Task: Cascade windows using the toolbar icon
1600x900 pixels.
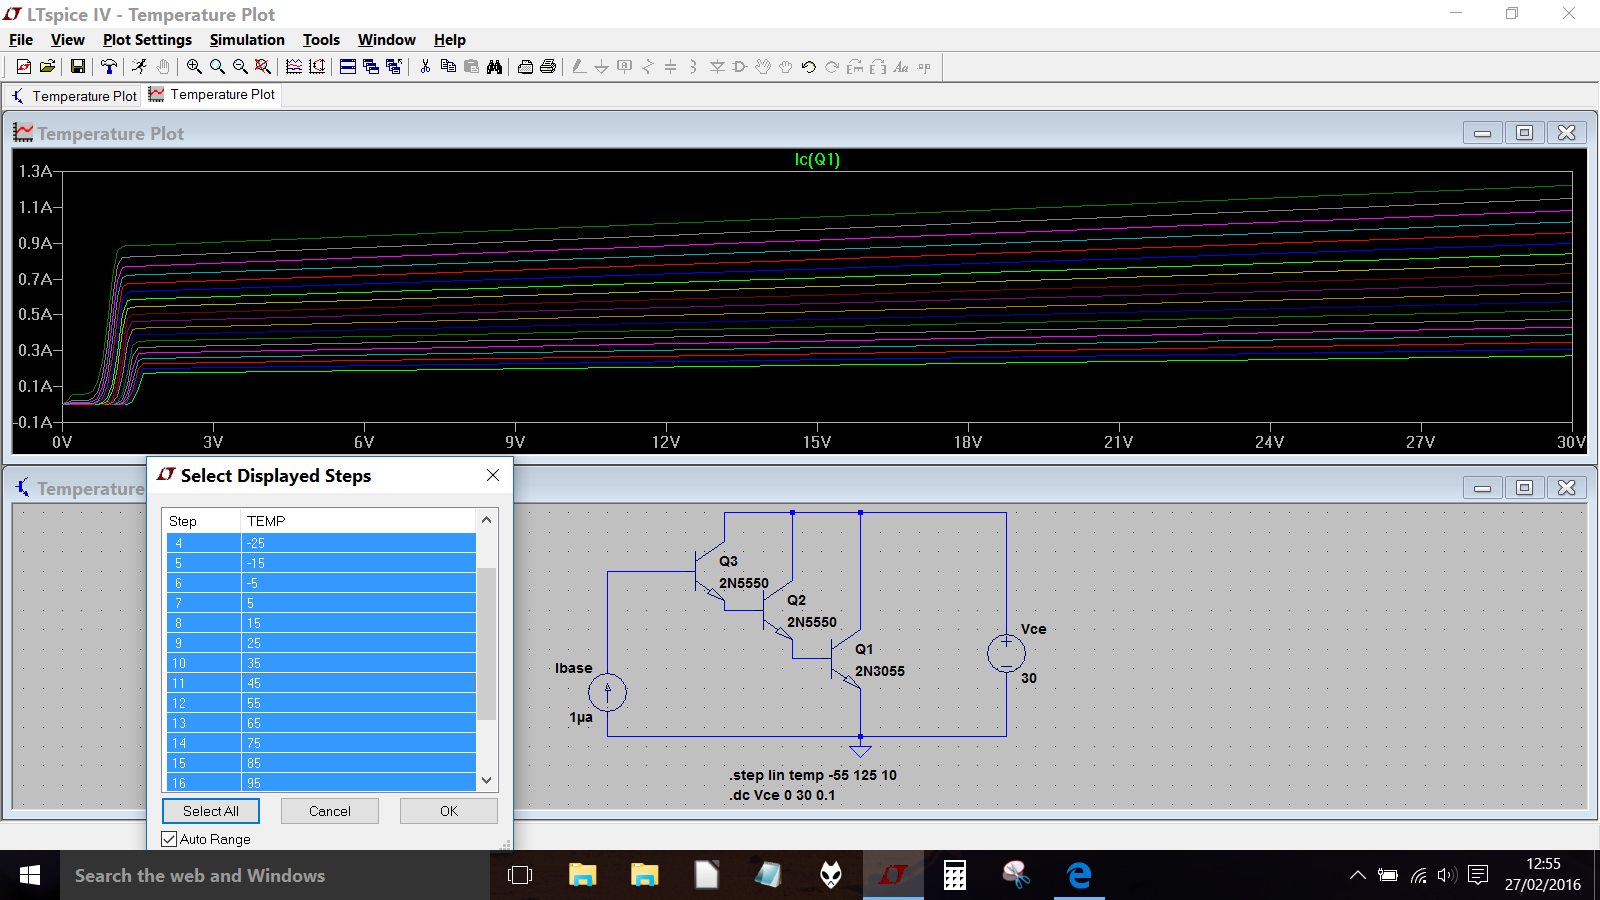Action: click(x=371, y=67)
